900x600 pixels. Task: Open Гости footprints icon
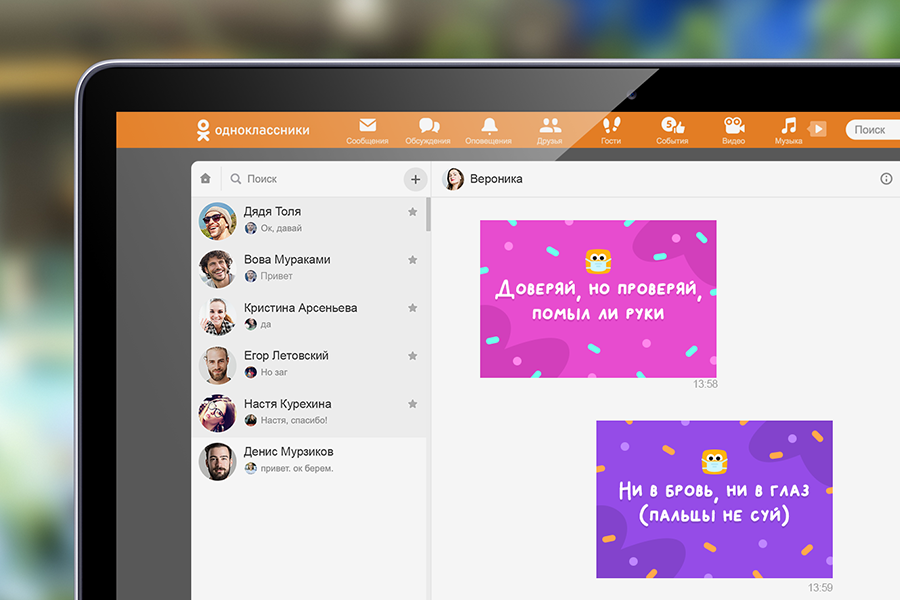pyautogui.click(x=611, y=125)
